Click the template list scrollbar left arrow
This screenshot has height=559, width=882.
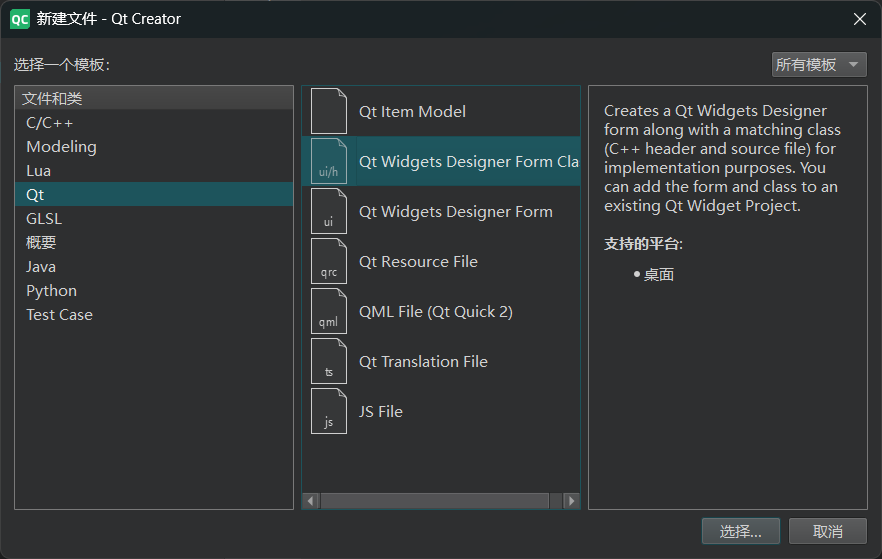[x=311, y=501]
